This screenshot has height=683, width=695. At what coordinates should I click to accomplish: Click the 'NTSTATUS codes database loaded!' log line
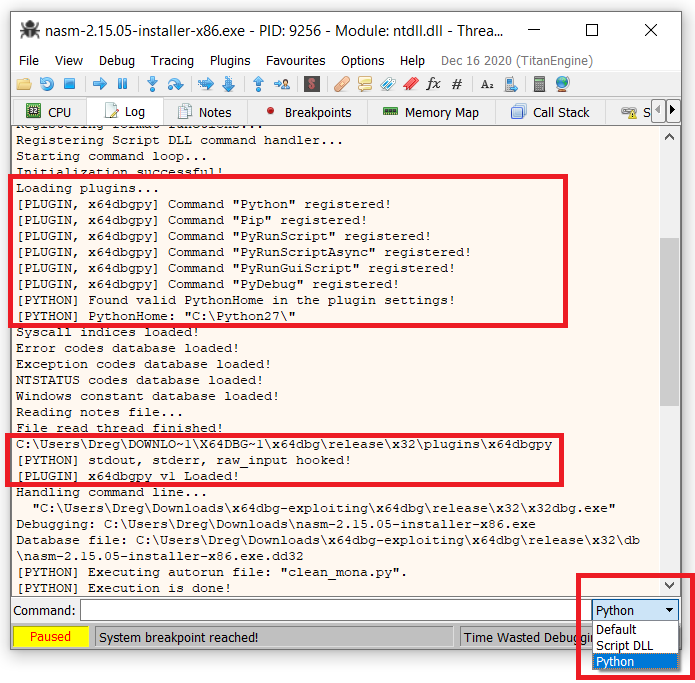[139, 380]
